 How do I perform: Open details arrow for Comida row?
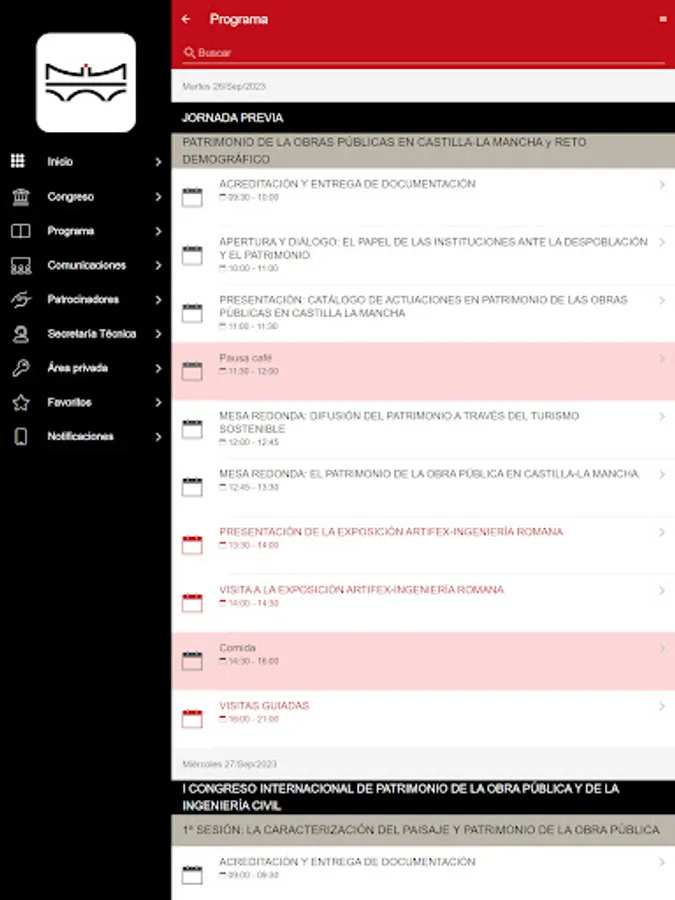tap(662, 648)
